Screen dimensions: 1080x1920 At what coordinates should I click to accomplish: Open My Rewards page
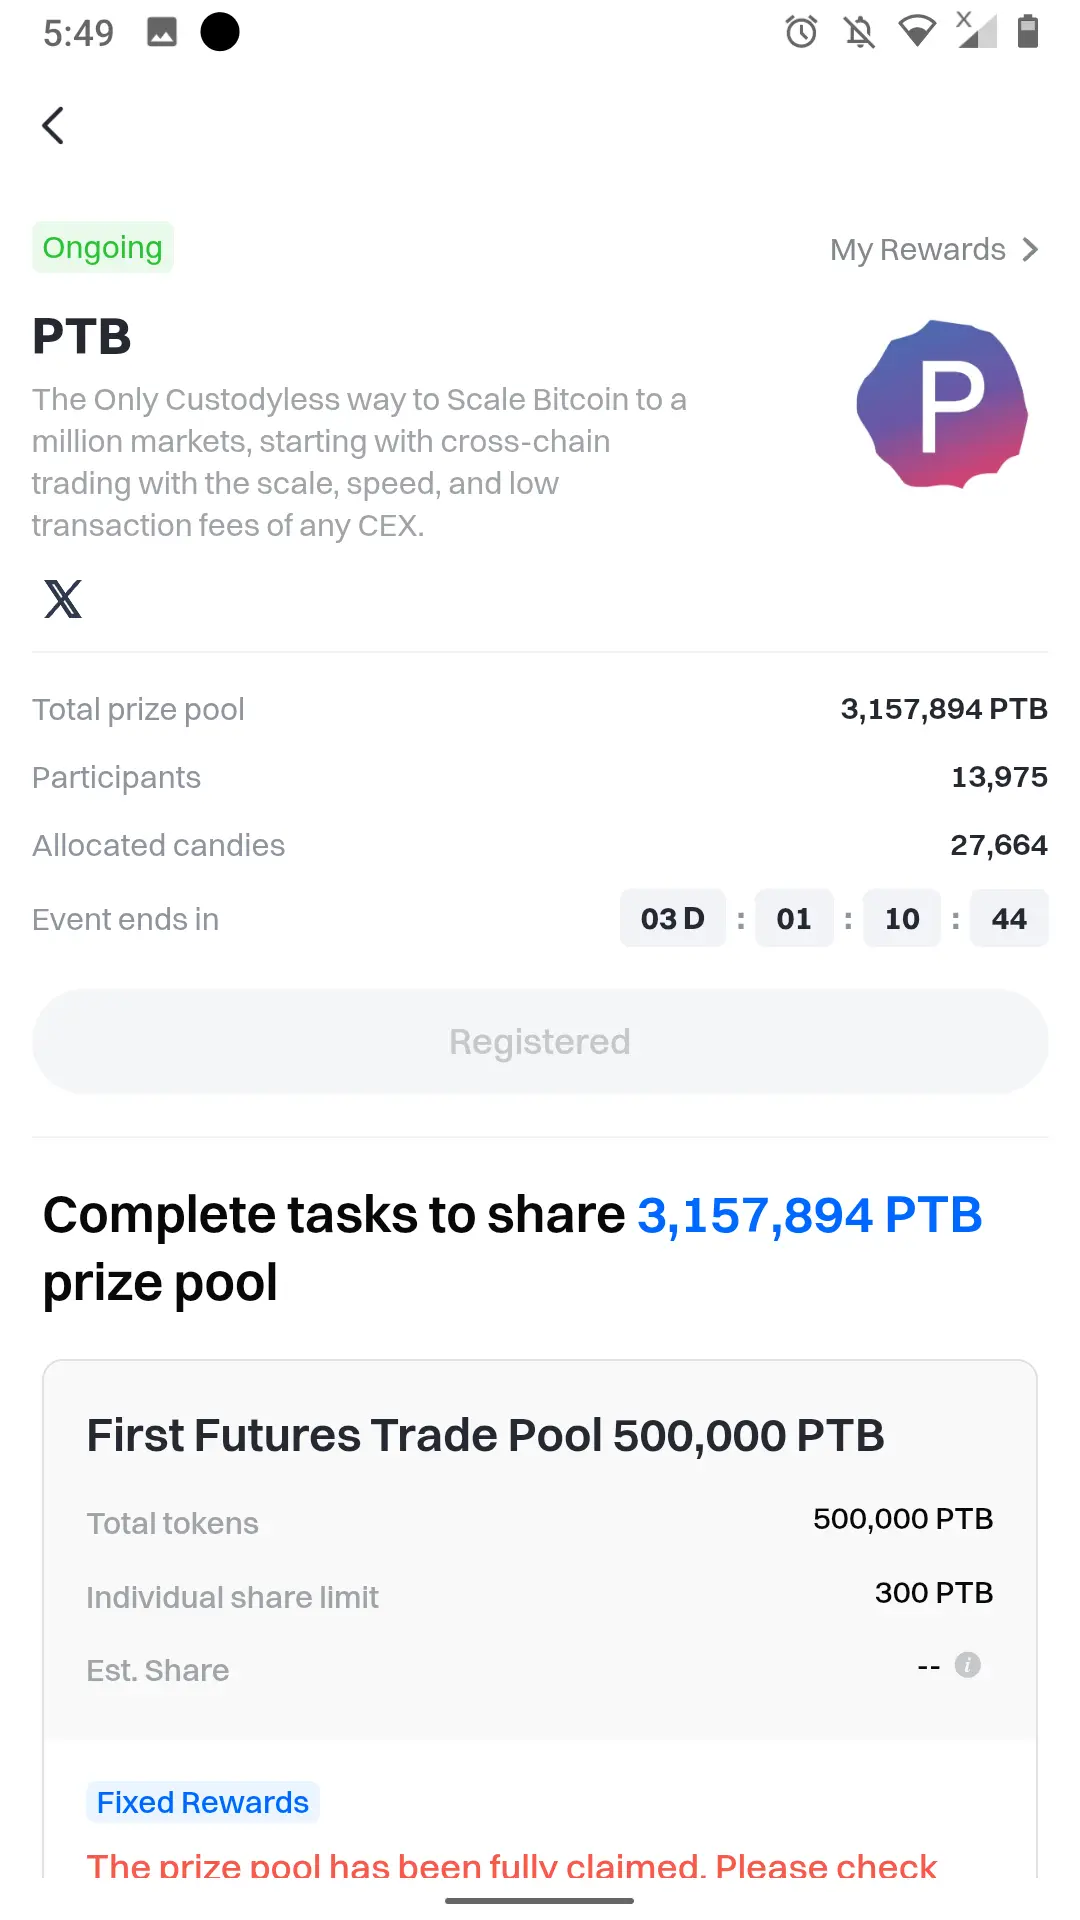[917, 249]
